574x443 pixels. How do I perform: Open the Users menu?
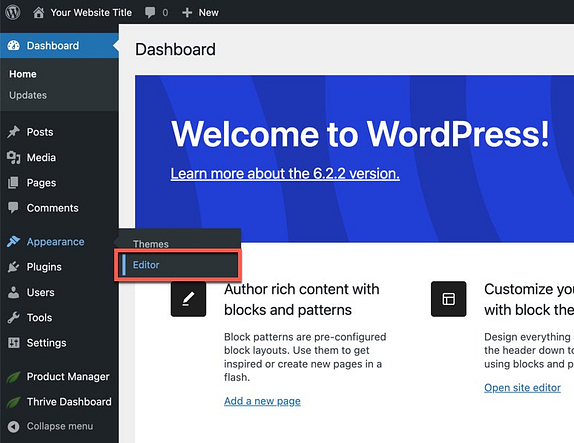pos(41,293)
